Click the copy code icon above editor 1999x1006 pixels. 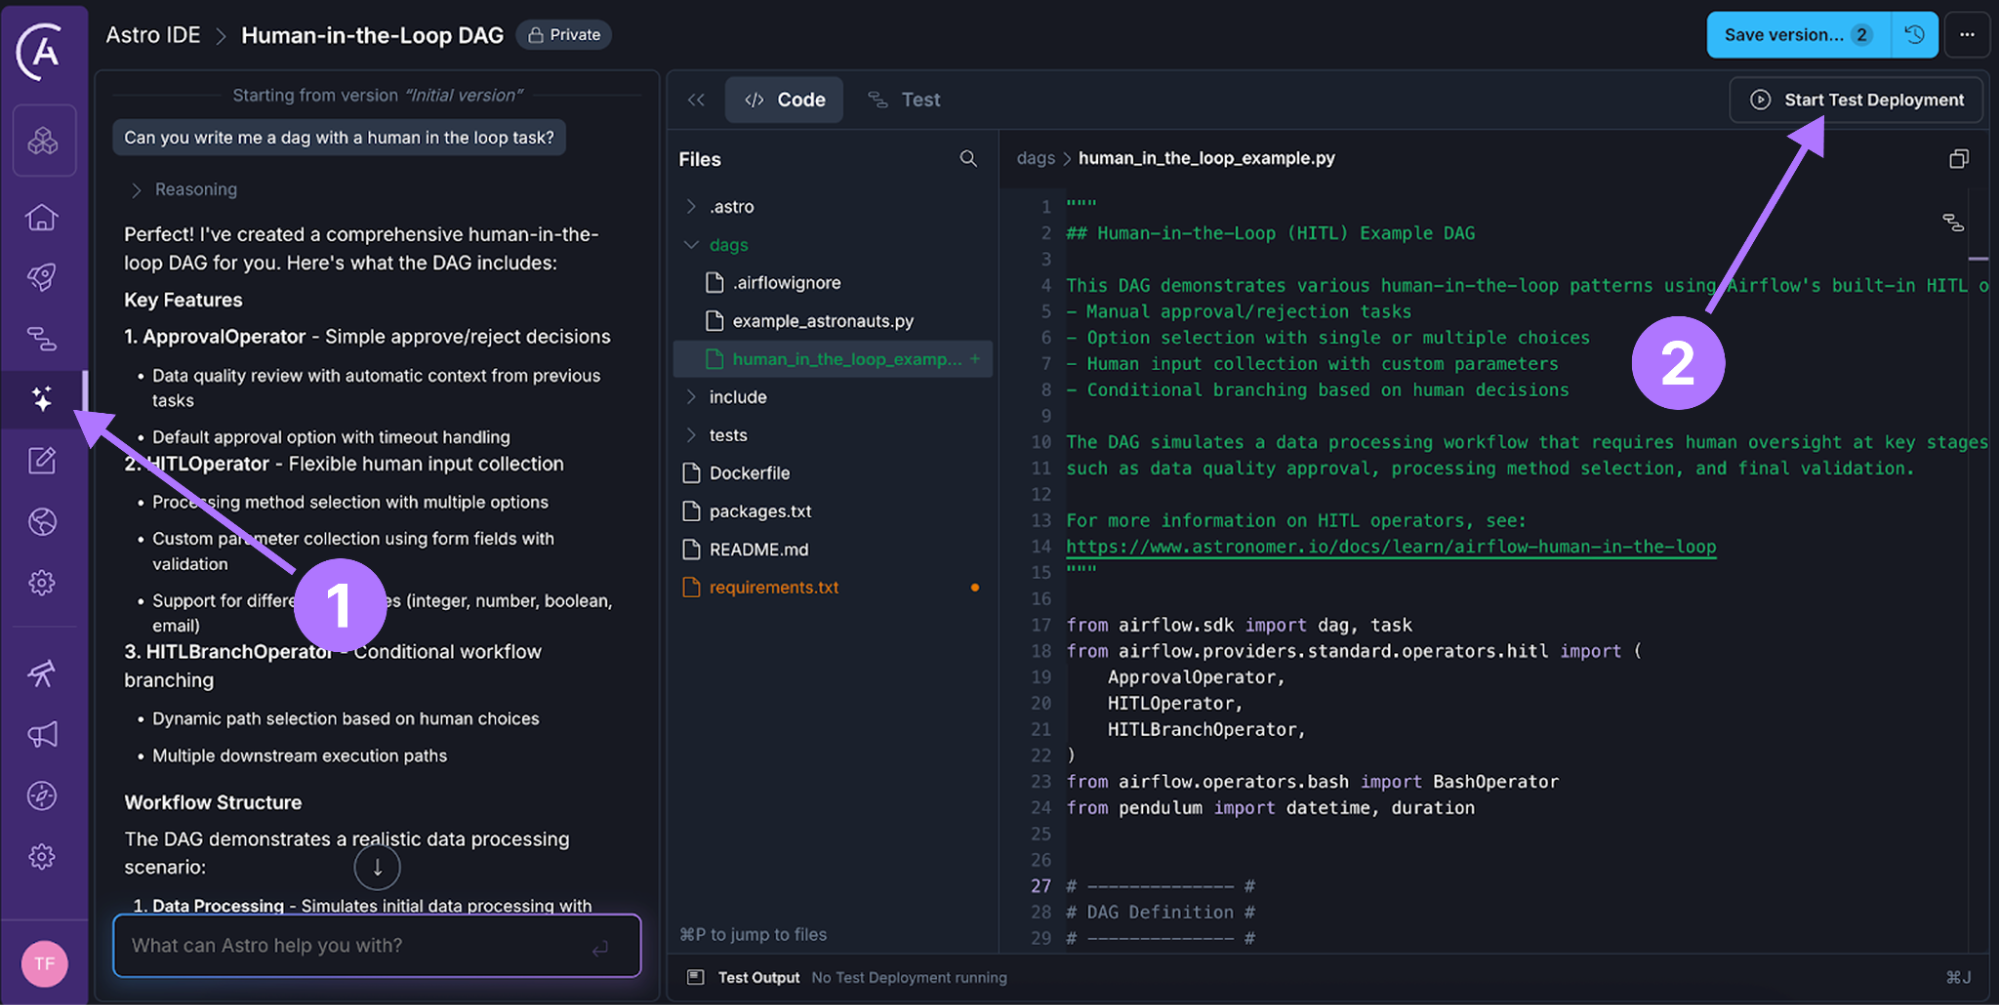click(x=1958, y=159)
